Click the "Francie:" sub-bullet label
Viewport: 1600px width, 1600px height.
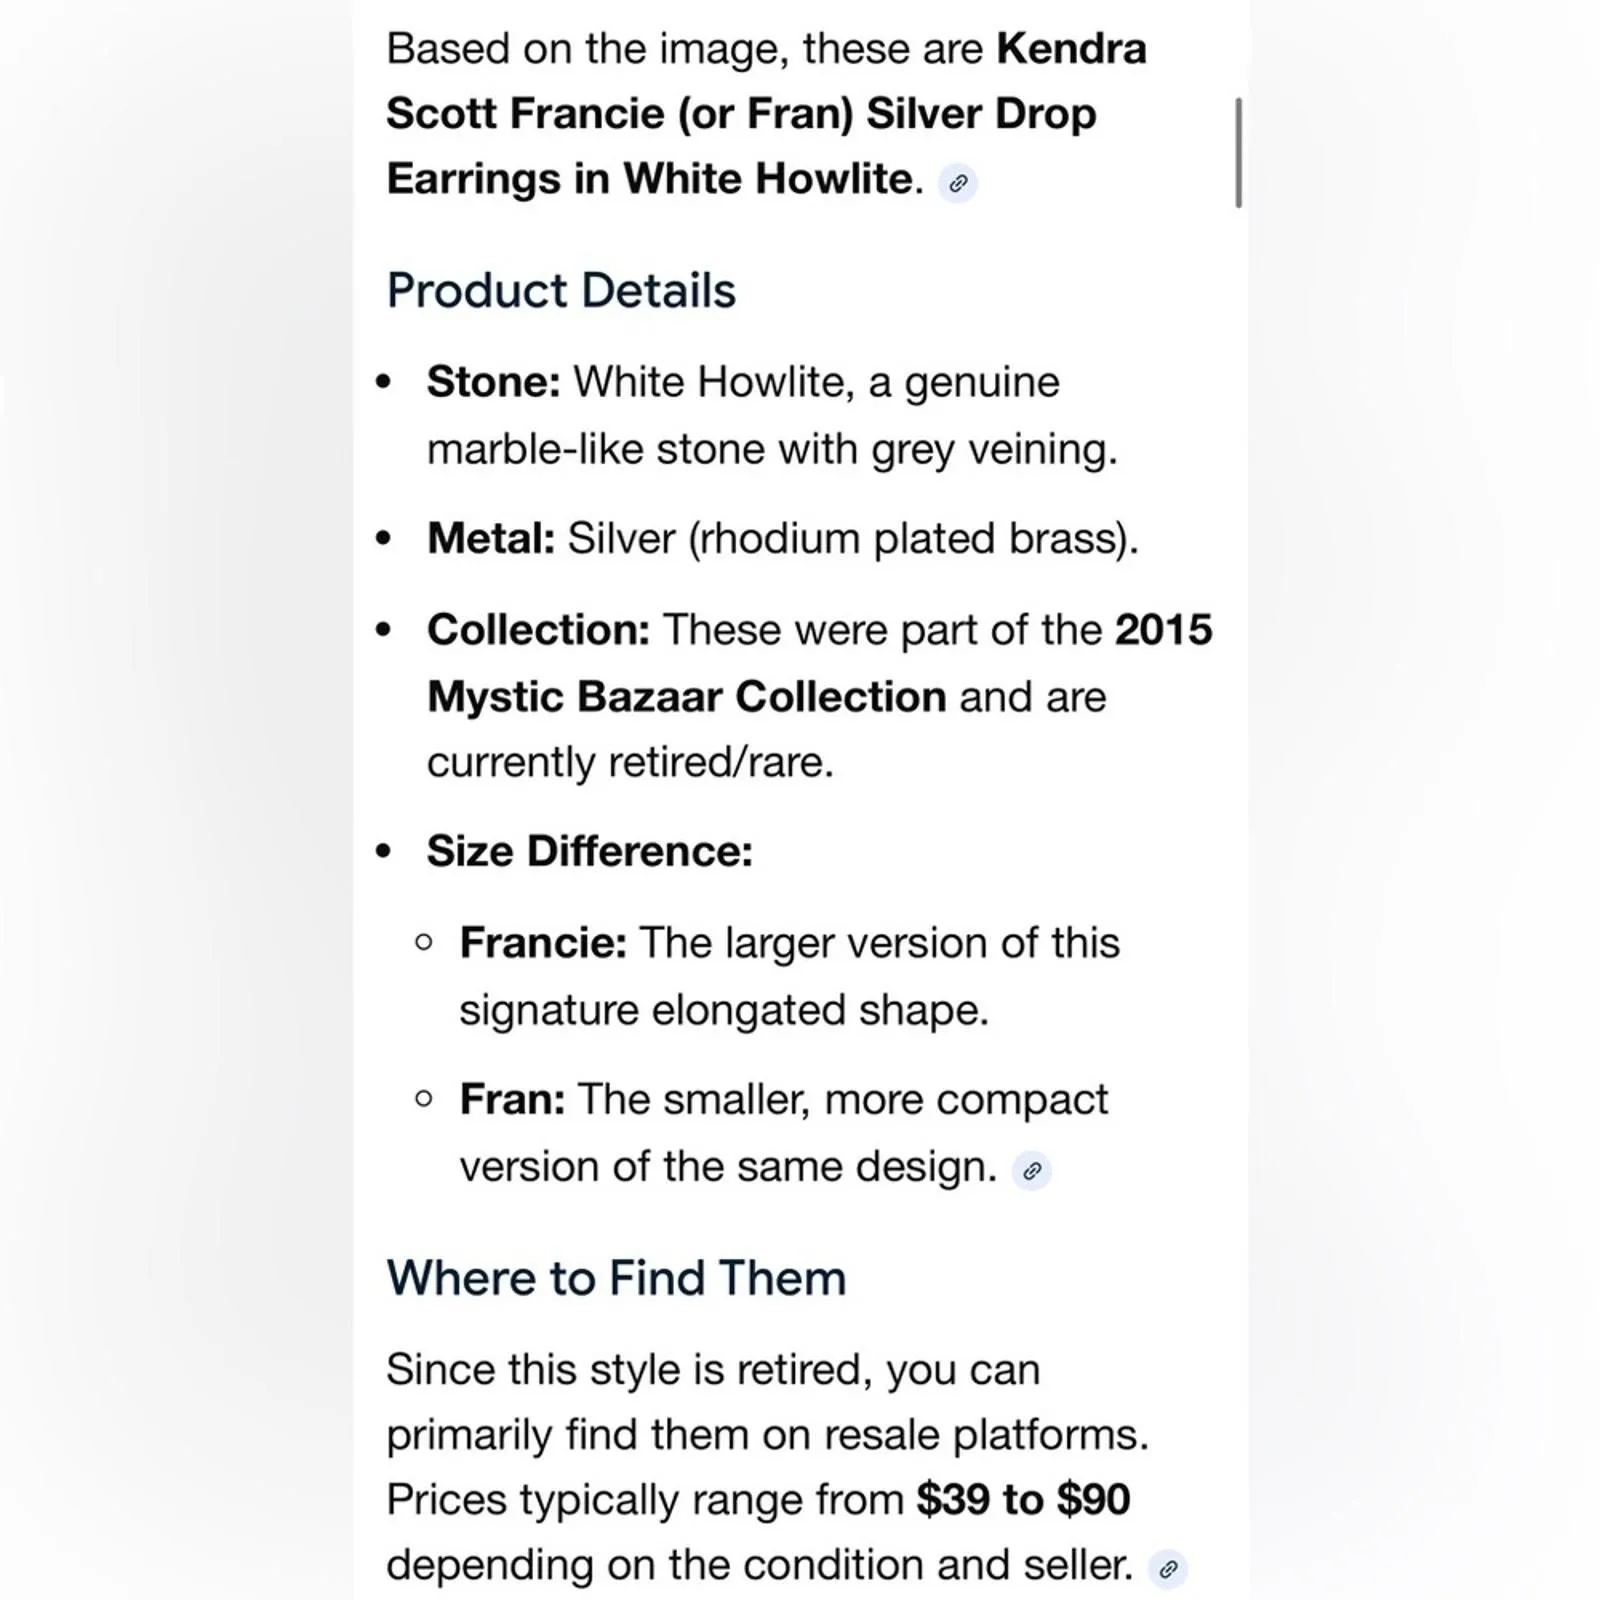543,943
